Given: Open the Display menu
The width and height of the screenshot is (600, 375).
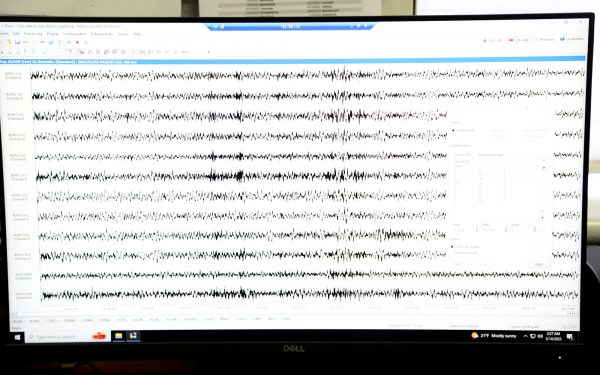Looking at the screenshot, I should [53, 34].
